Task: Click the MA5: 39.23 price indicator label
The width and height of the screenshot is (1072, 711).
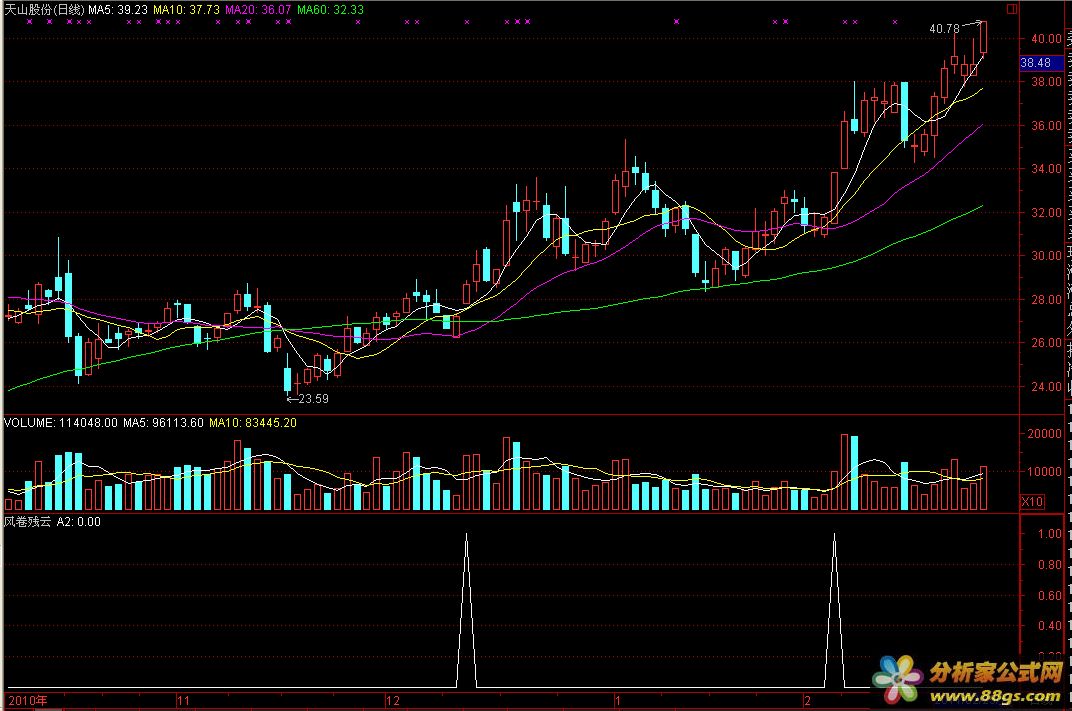Action: (x=118, y=10)
